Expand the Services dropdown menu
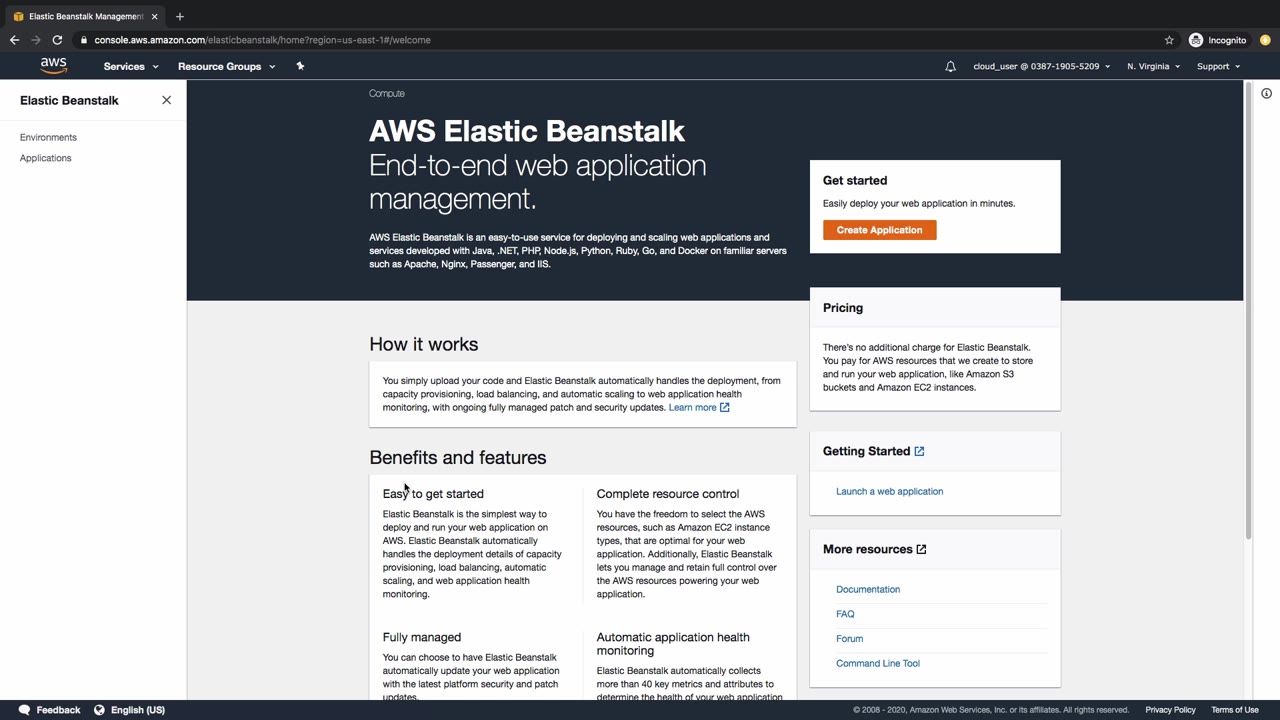The width and height of the screenshot is (1280, 720). point(130,66)
